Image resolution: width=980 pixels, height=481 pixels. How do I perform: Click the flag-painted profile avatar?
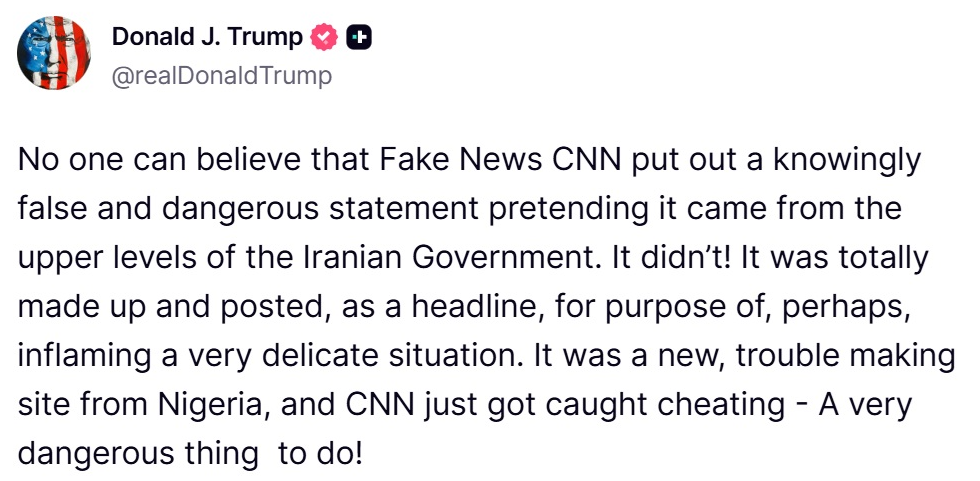[55, 55]
